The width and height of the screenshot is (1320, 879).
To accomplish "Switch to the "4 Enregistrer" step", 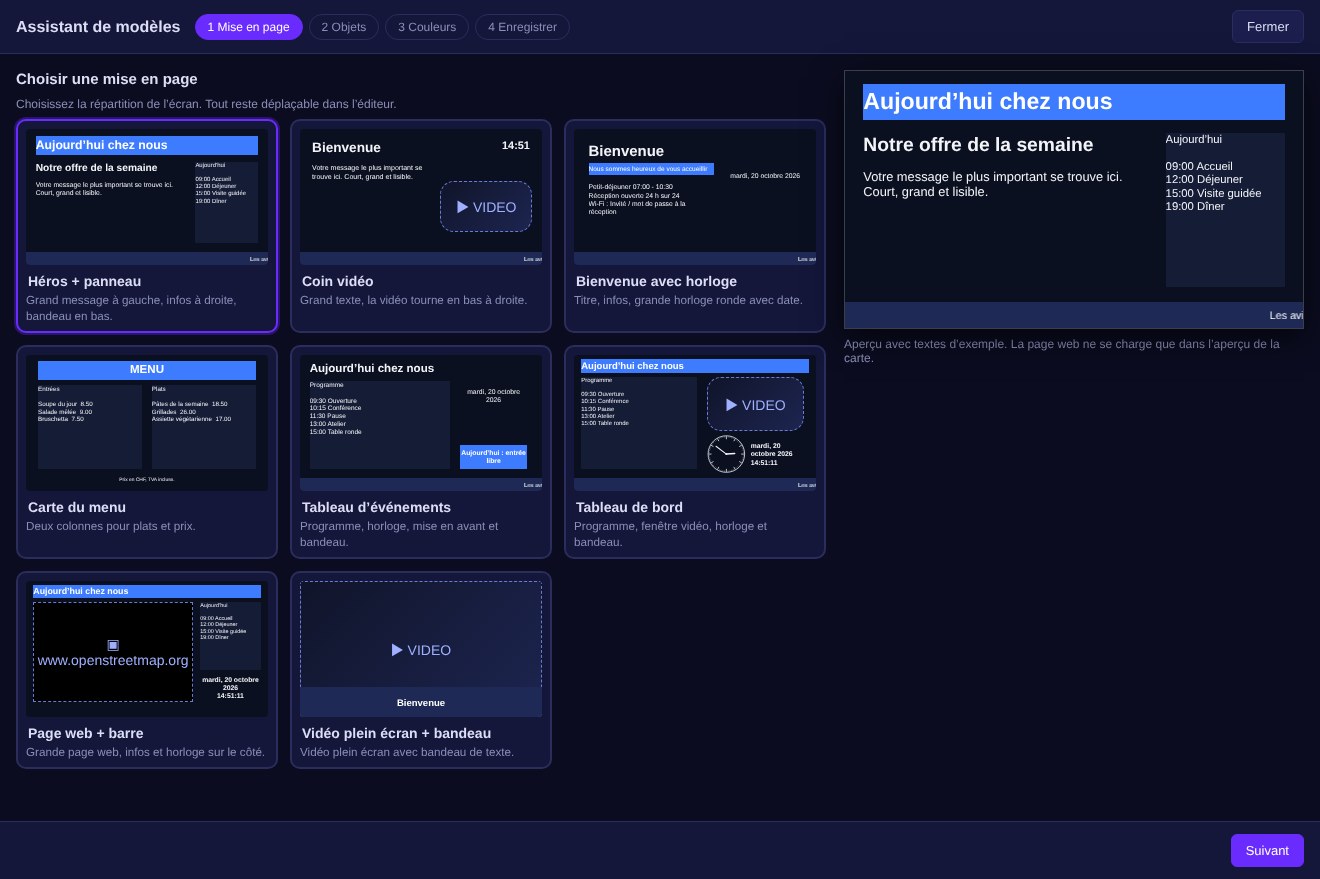I will 522,27.
